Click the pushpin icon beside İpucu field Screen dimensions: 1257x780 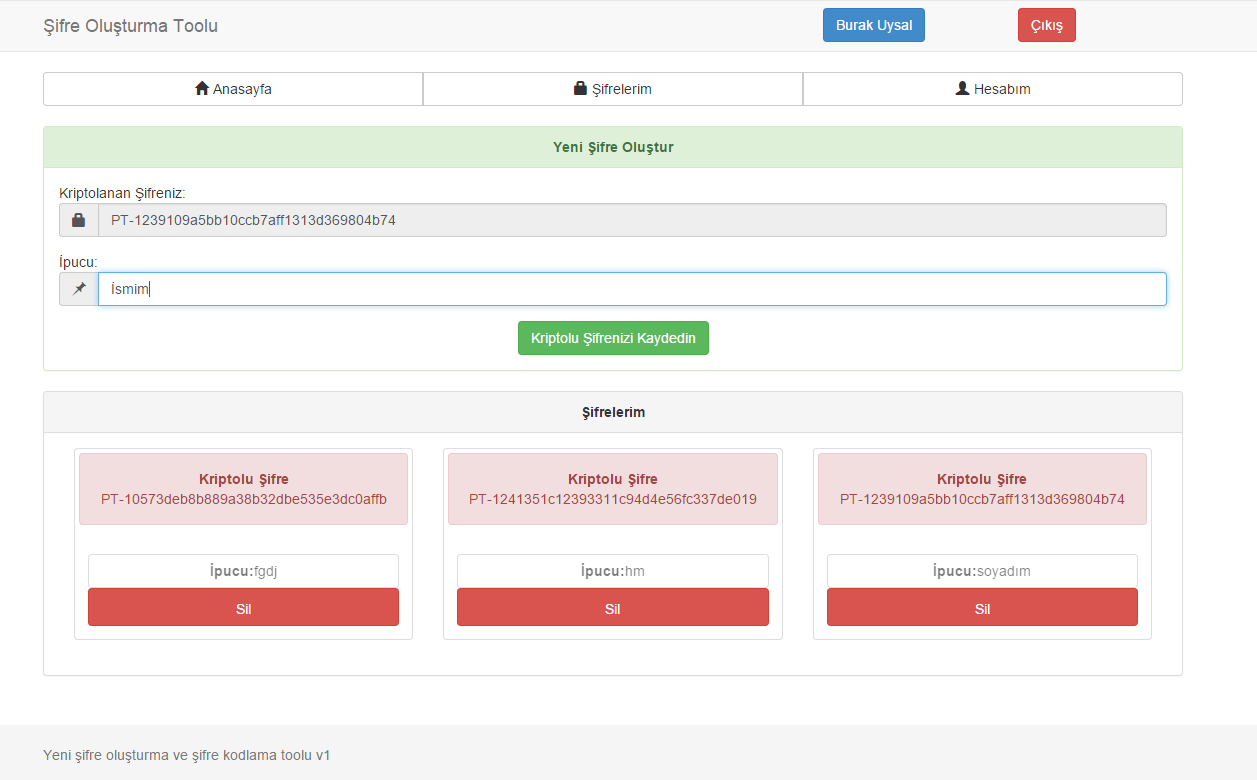tap(79, 289)
